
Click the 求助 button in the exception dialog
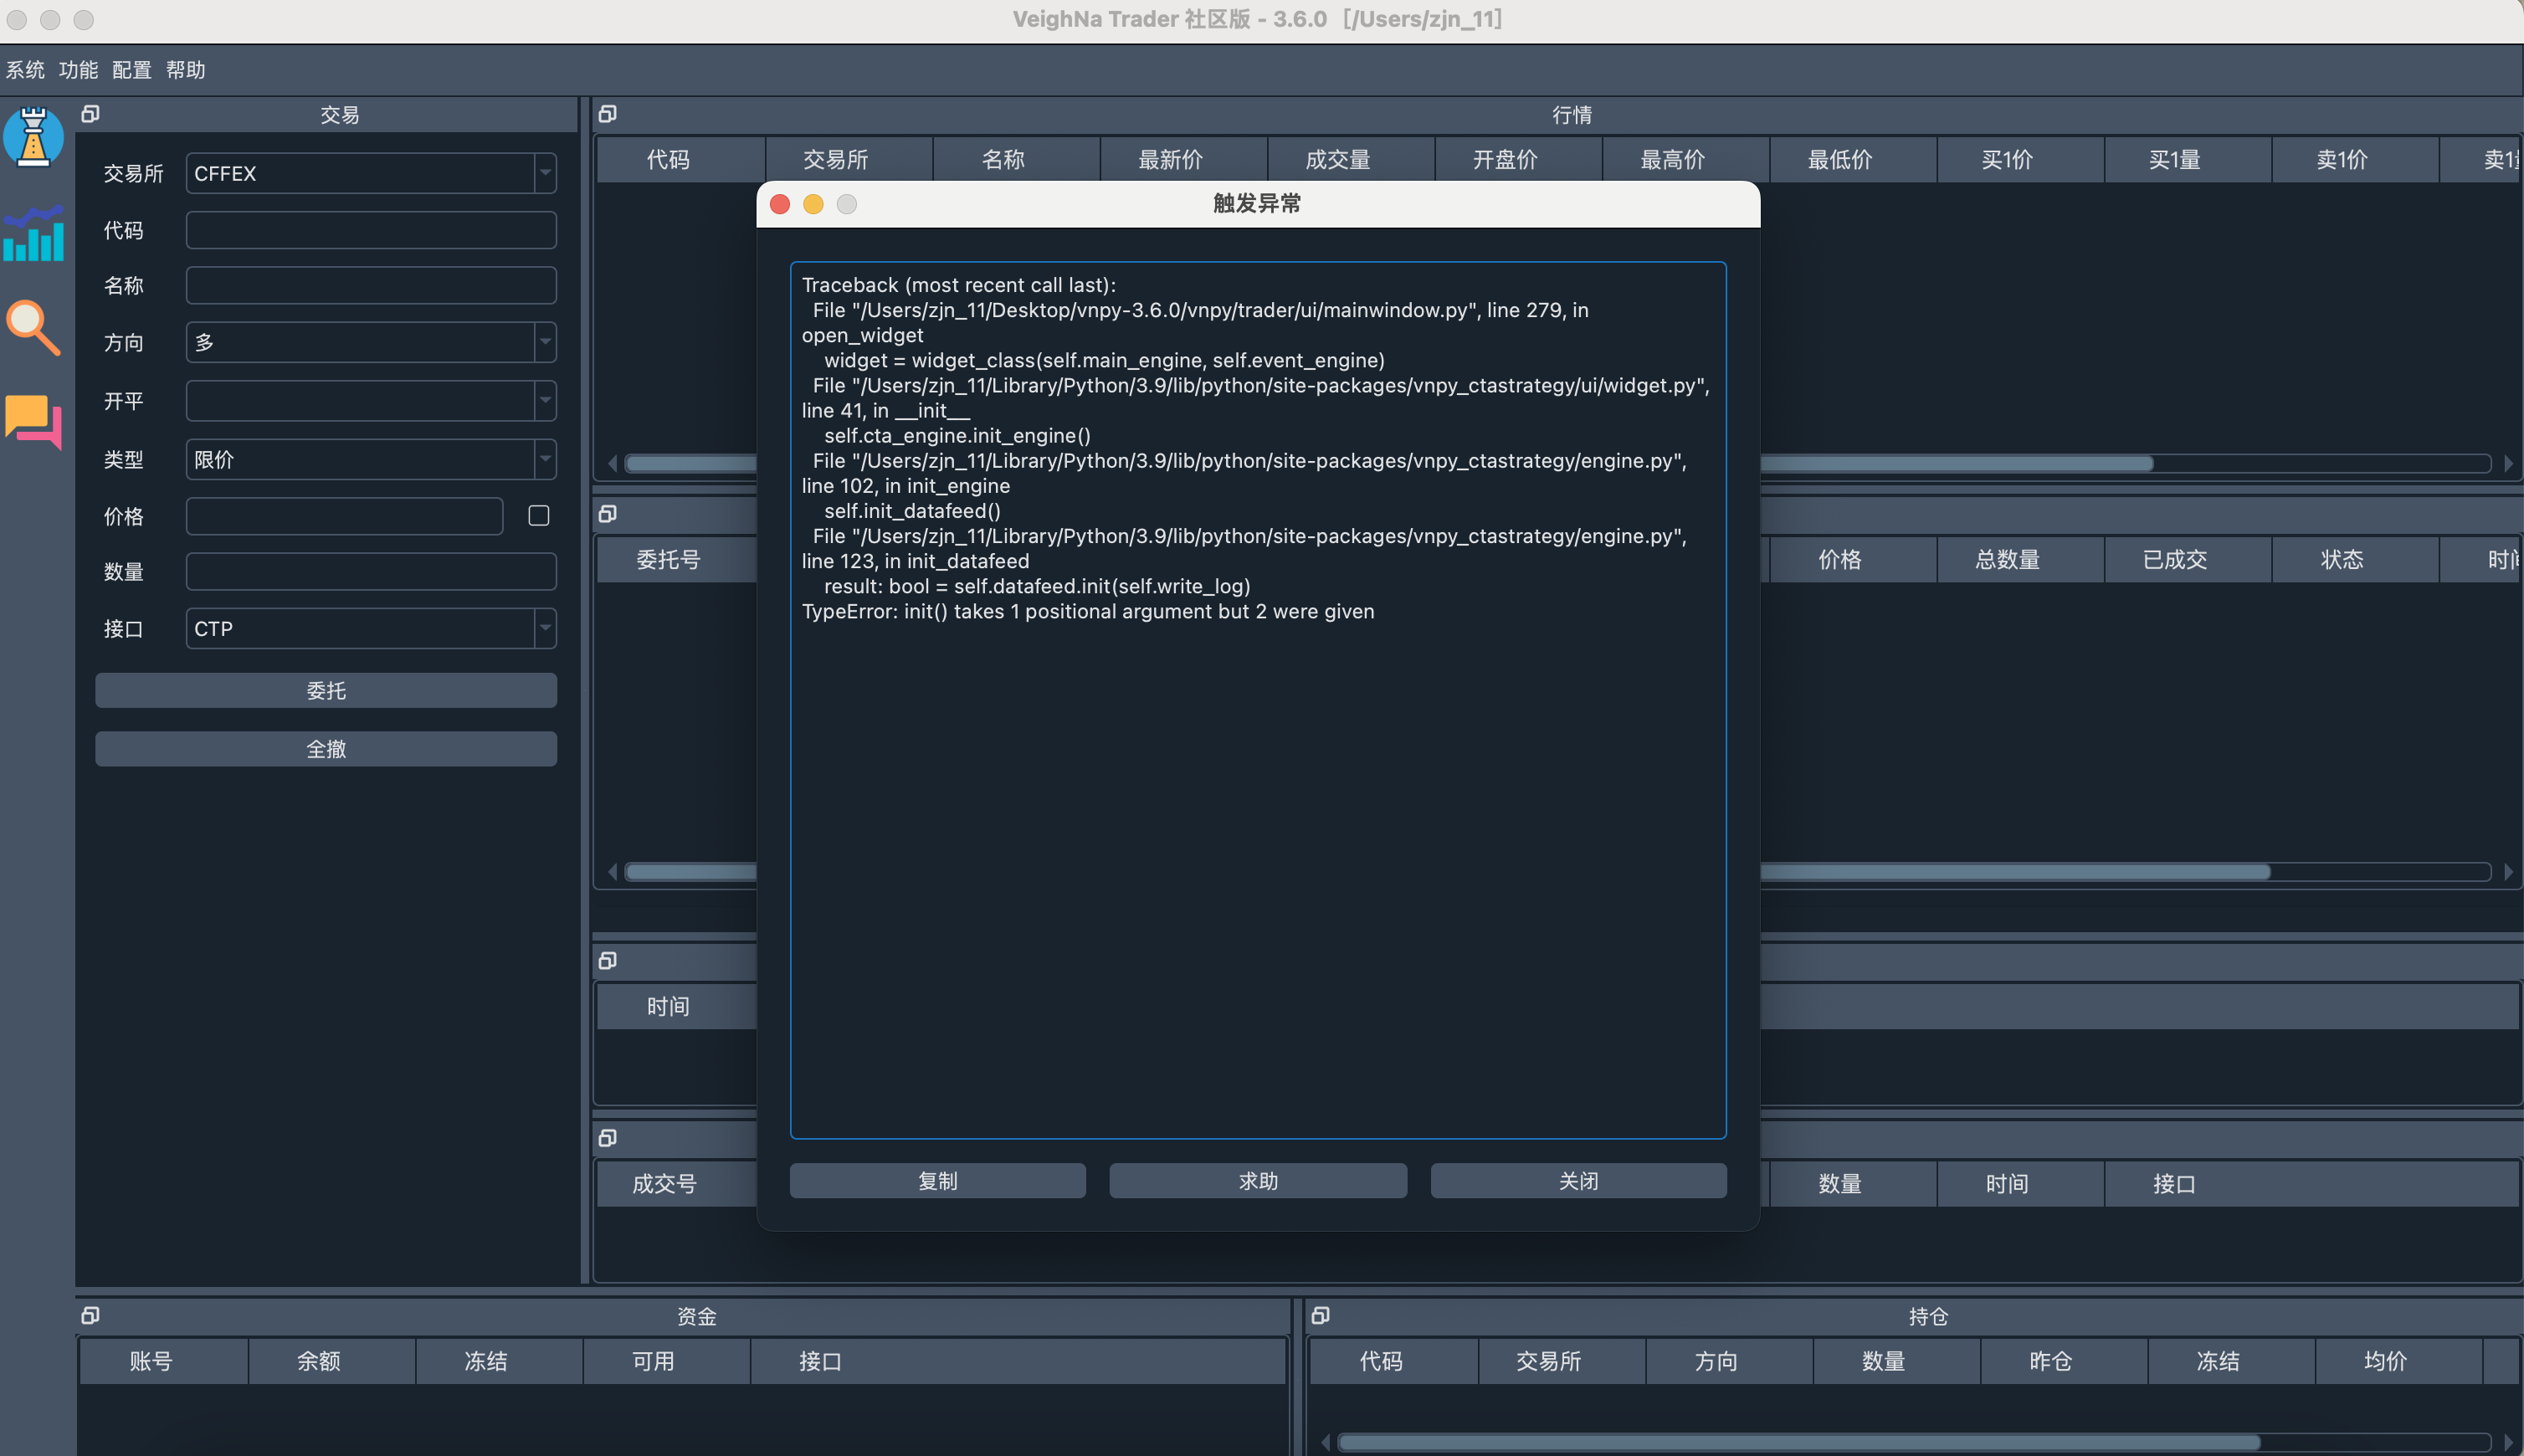[1258, 1181]
